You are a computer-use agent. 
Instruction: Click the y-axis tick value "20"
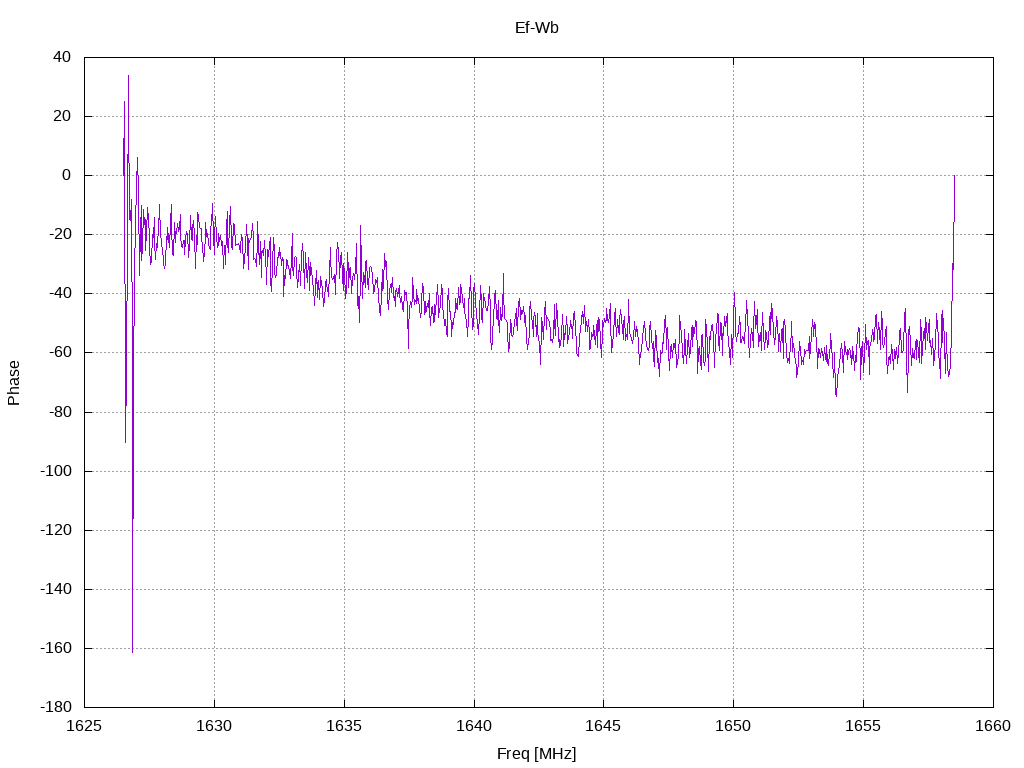62,116
